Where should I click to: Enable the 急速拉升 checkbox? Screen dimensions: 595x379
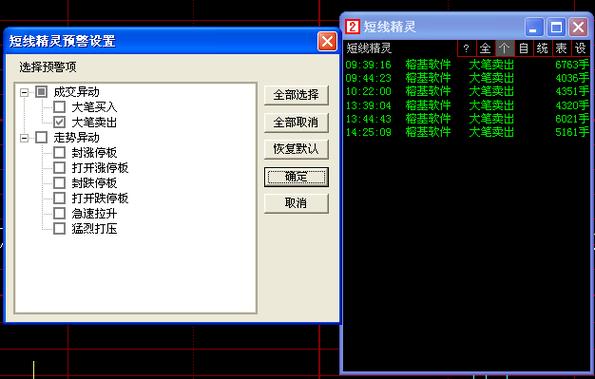(x=59, y=213)
